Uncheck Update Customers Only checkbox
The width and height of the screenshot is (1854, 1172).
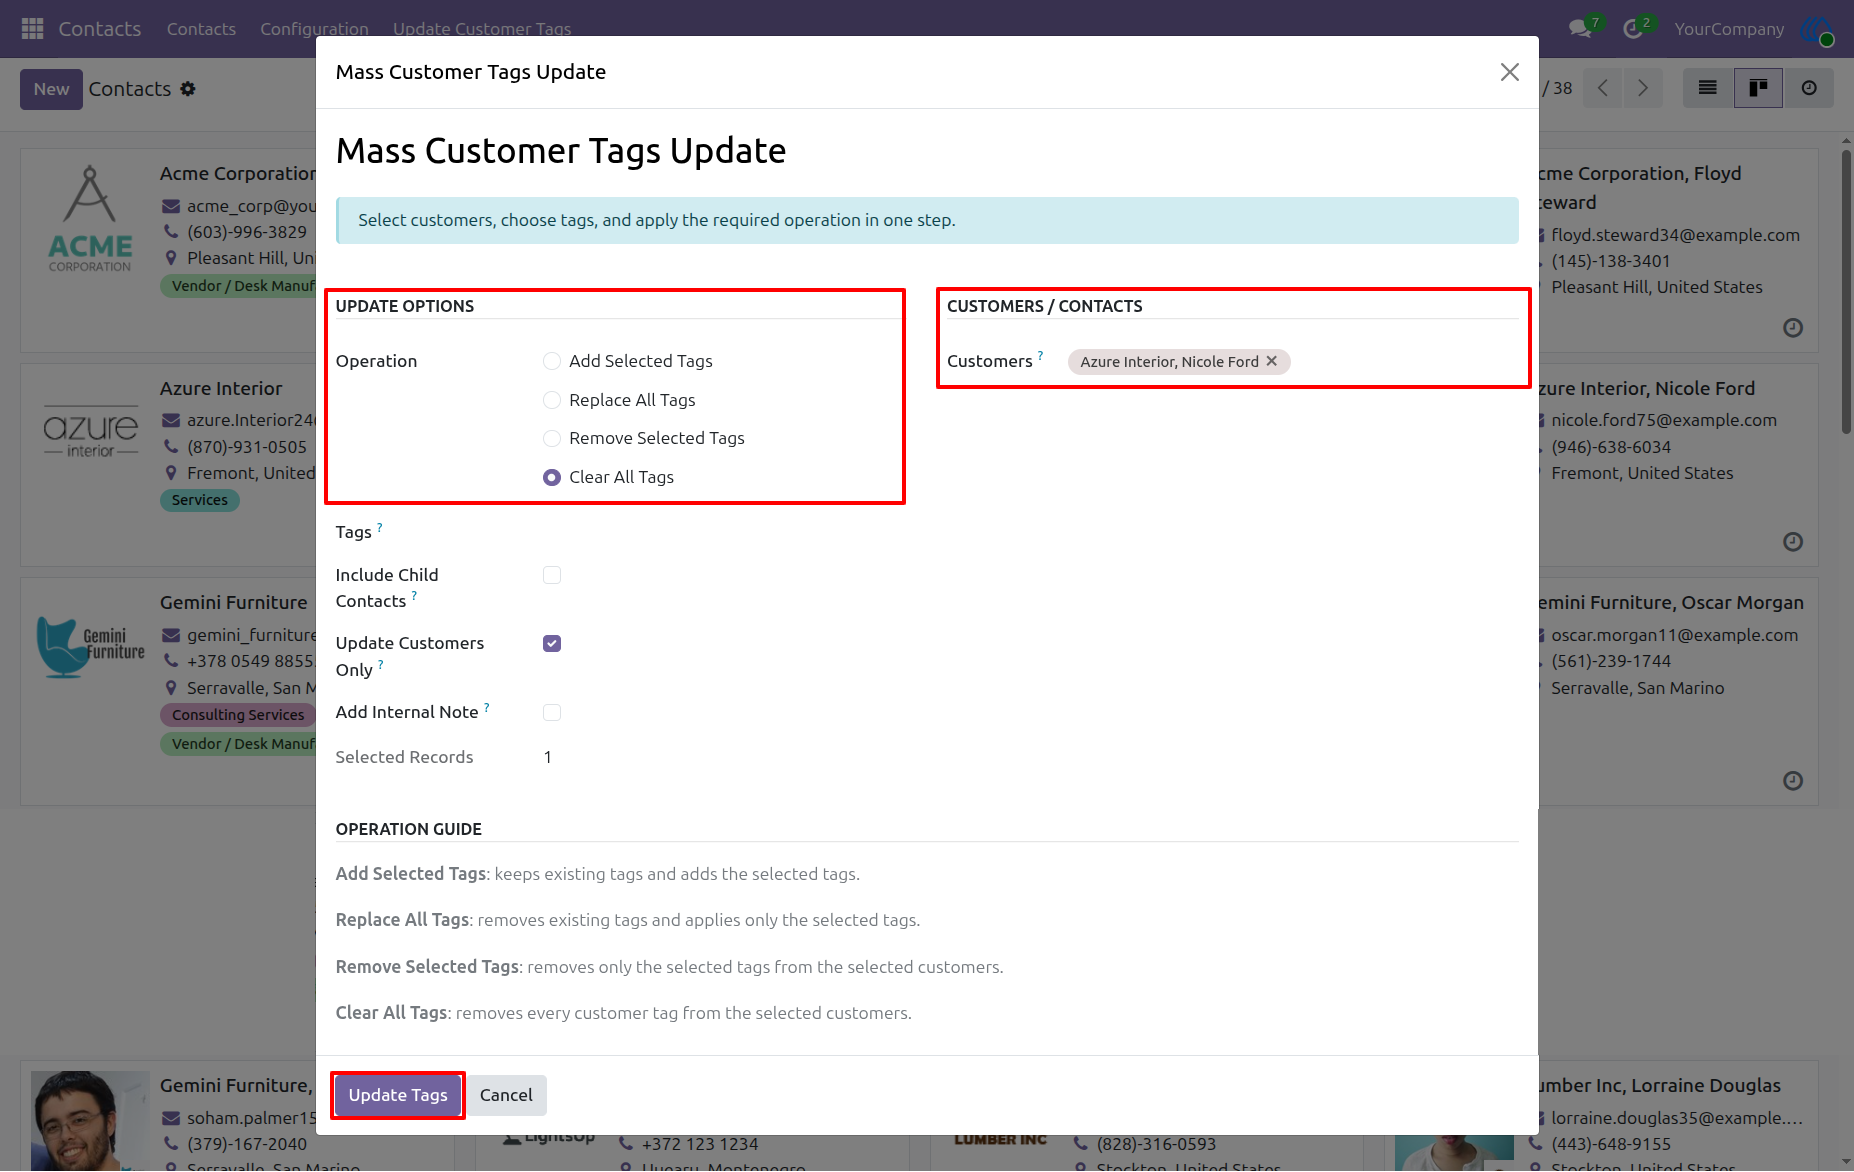pyautogui.click(x=552, y=643)
